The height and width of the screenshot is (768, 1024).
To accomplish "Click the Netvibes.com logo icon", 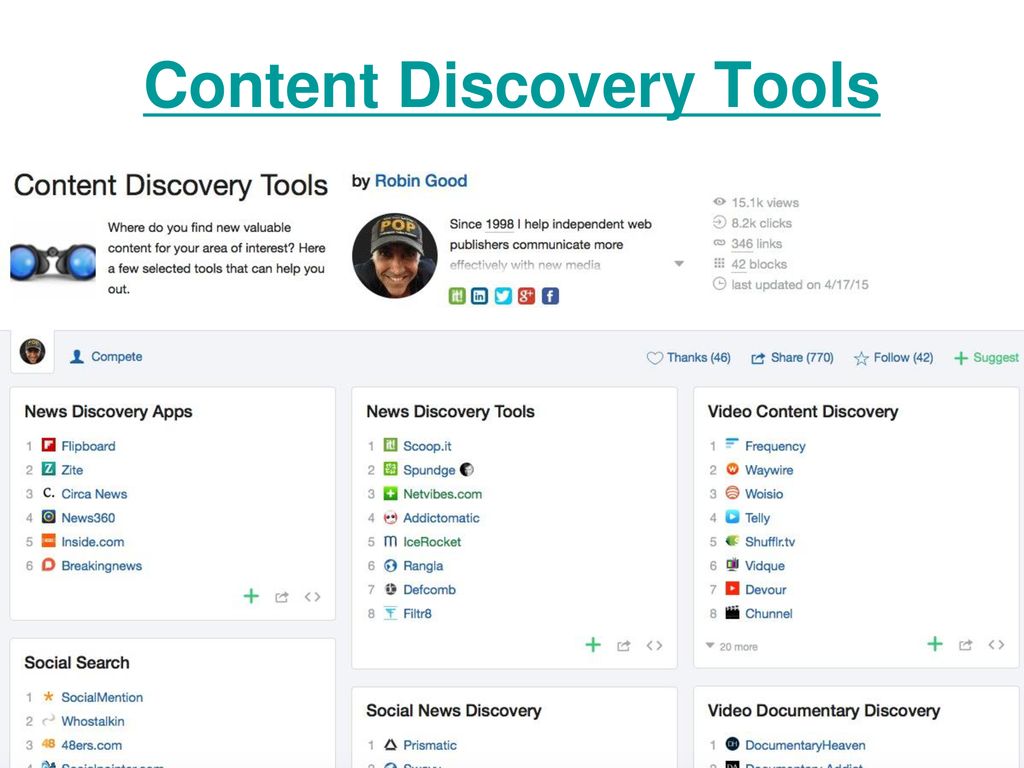I will click(391, 494).
